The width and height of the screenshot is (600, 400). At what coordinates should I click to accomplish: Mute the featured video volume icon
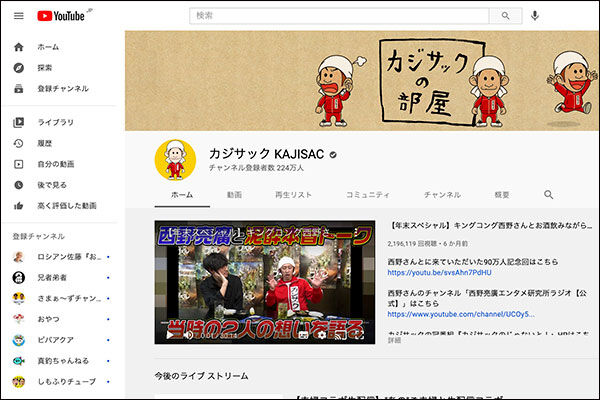pos(188,335)
